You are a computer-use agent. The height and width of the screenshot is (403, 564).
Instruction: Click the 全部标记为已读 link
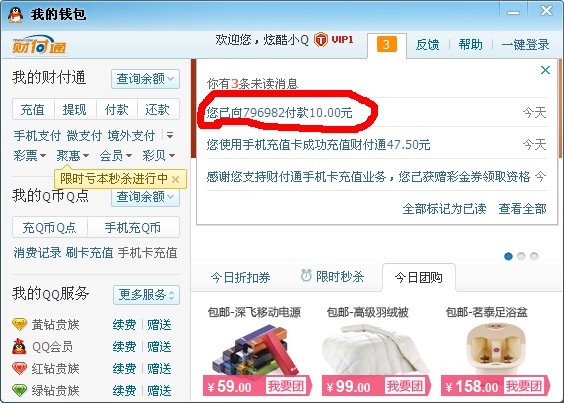pos(444,209)
